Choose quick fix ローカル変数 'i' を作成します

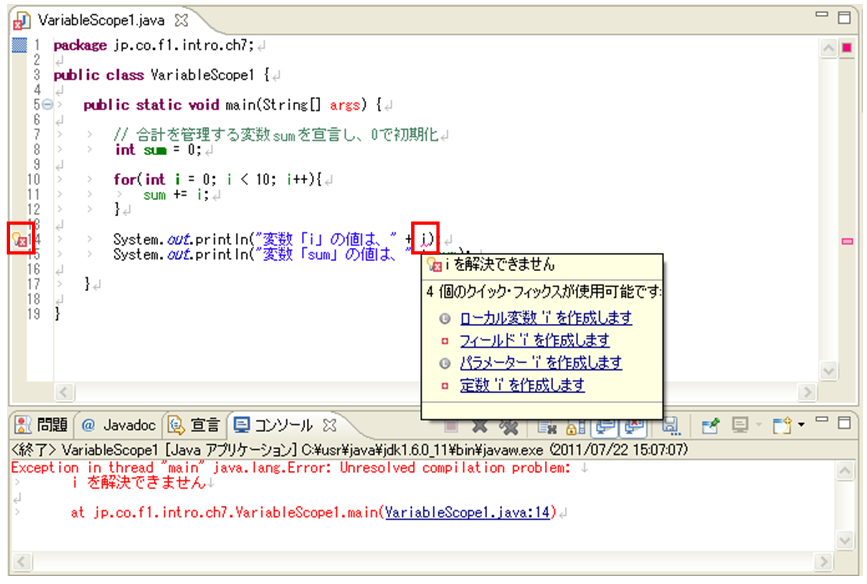(x=545, y=318)
